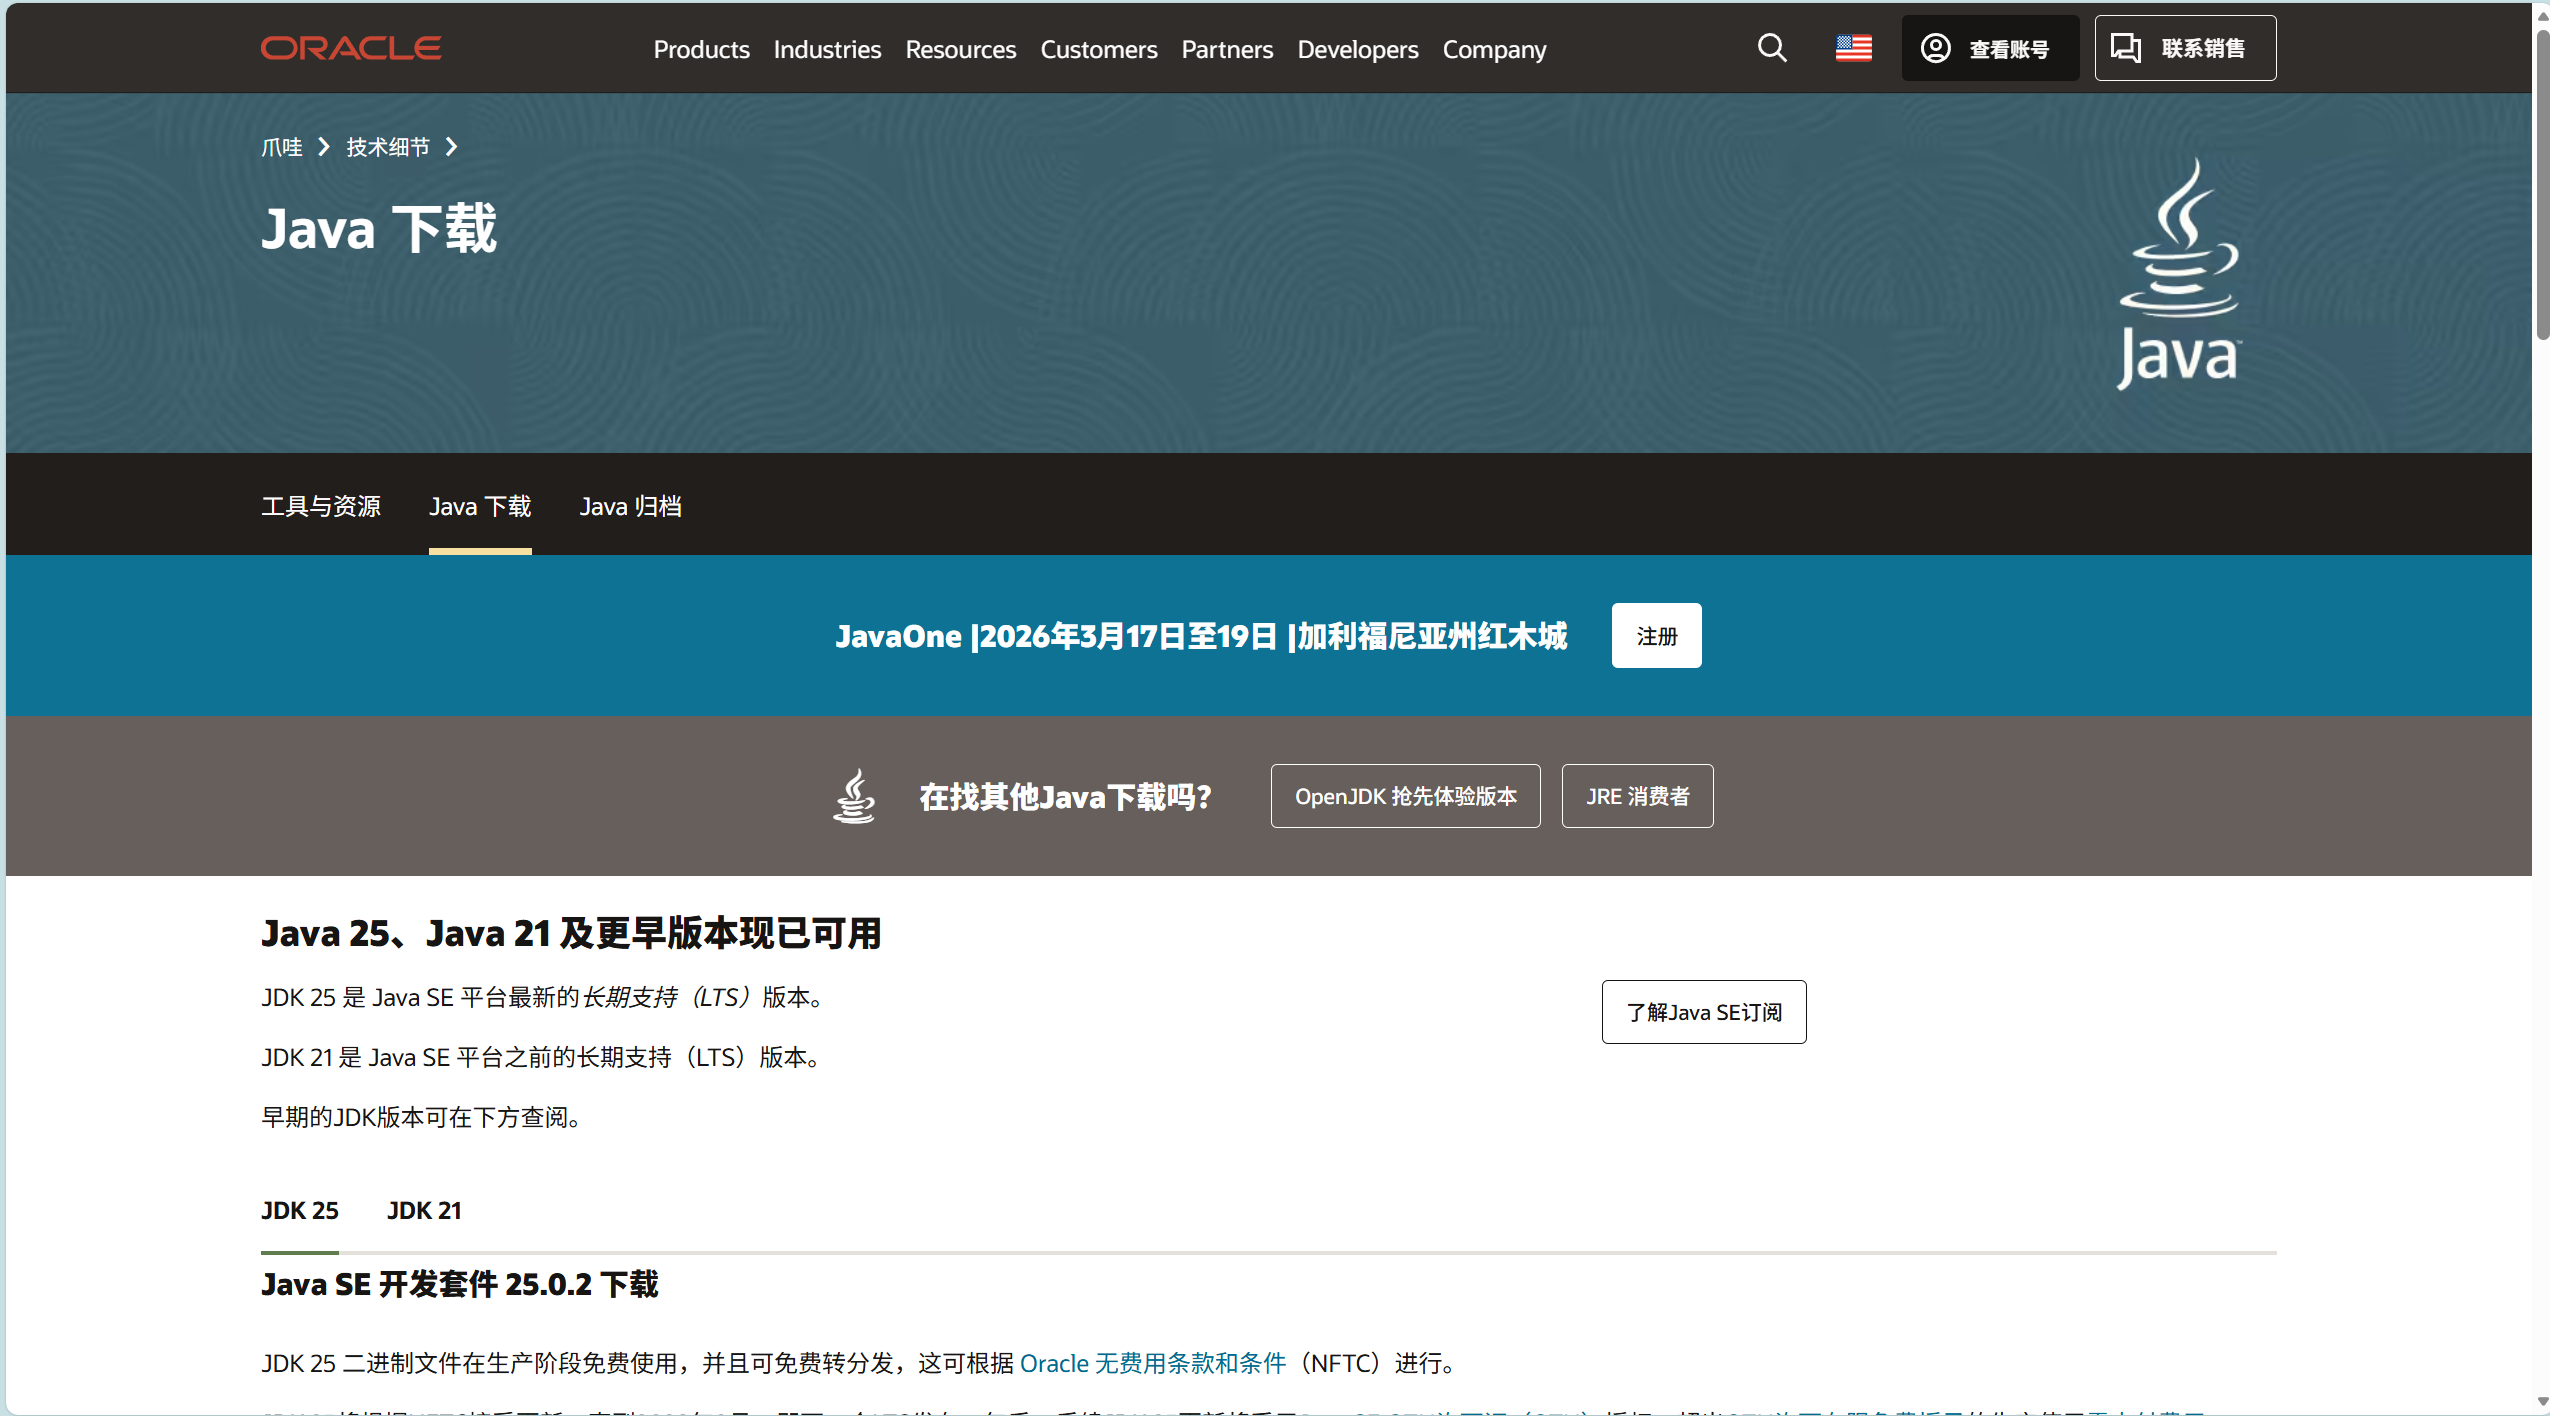Expand the Developers menu
Screen dimensions: 2550x1416
[x=1357, y=49]
